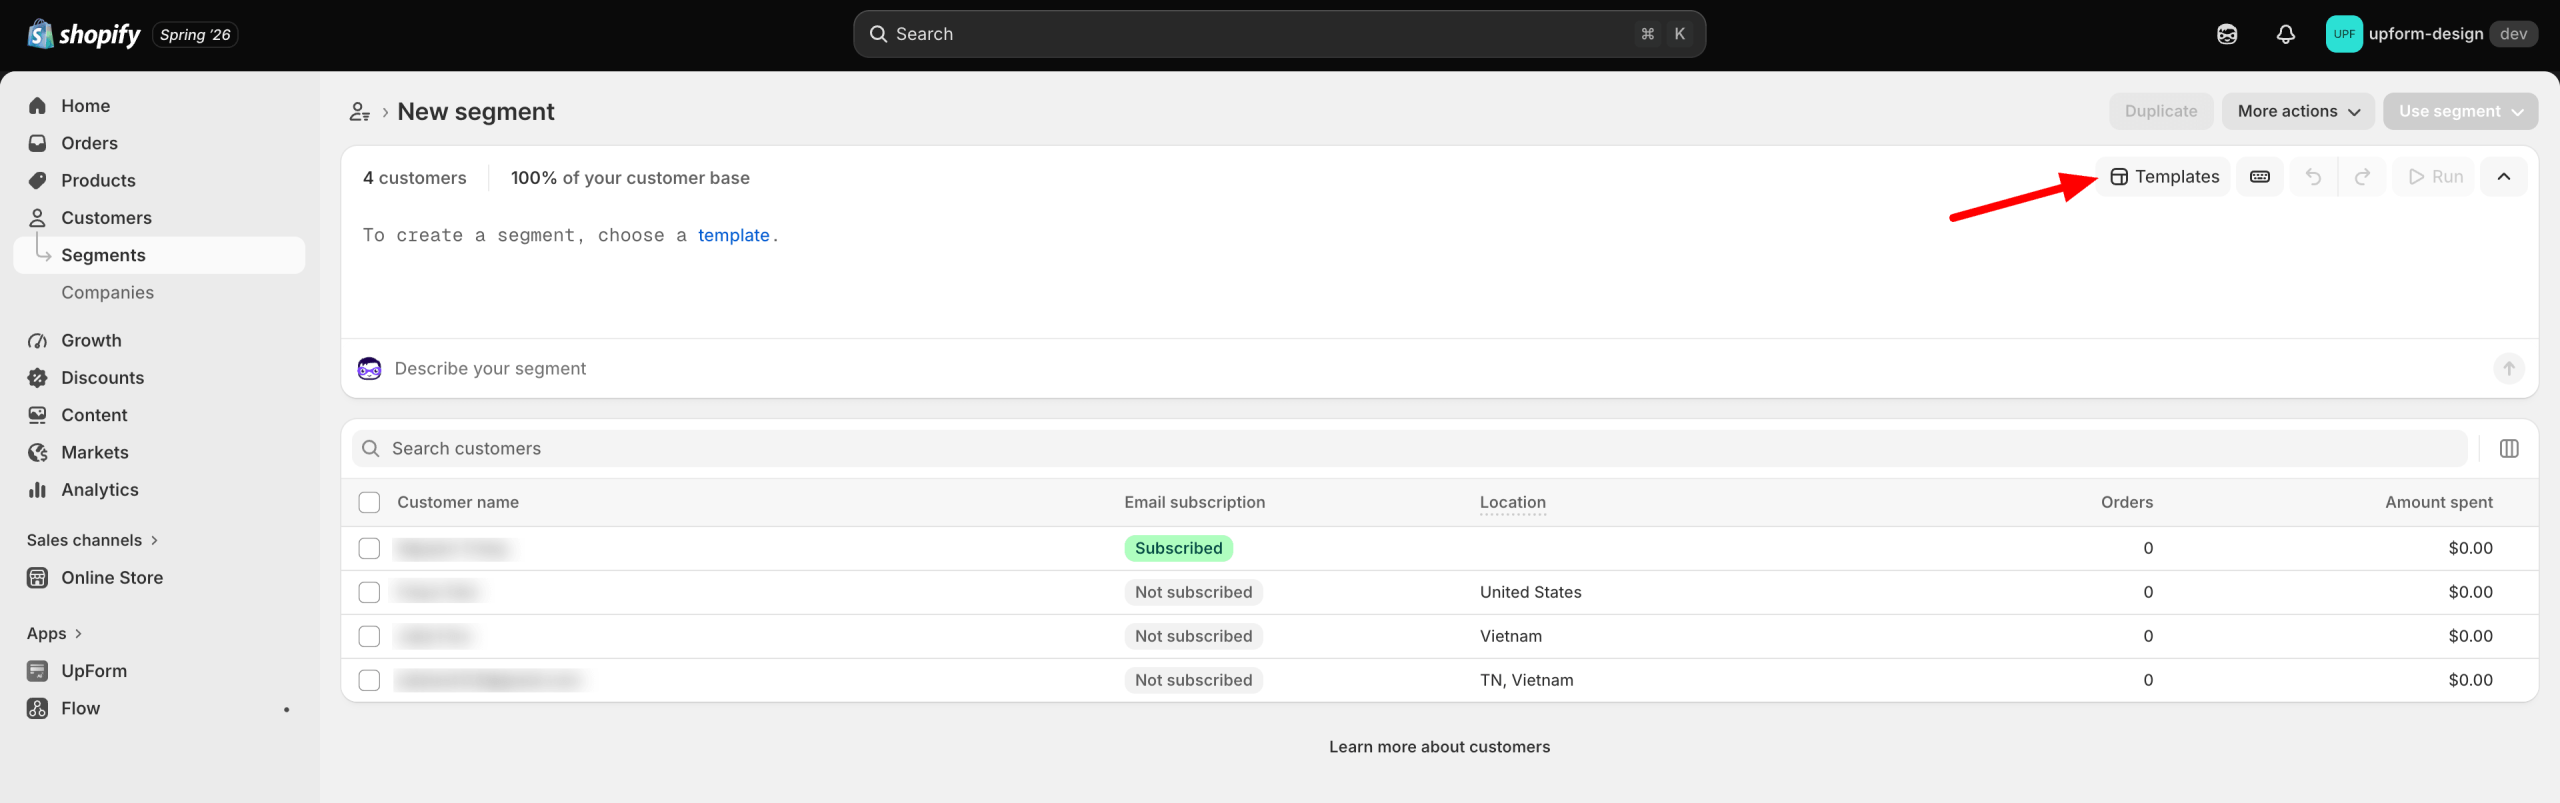
Task: Click the redo arrow in the editor
Action: (x=2362, y=177)
